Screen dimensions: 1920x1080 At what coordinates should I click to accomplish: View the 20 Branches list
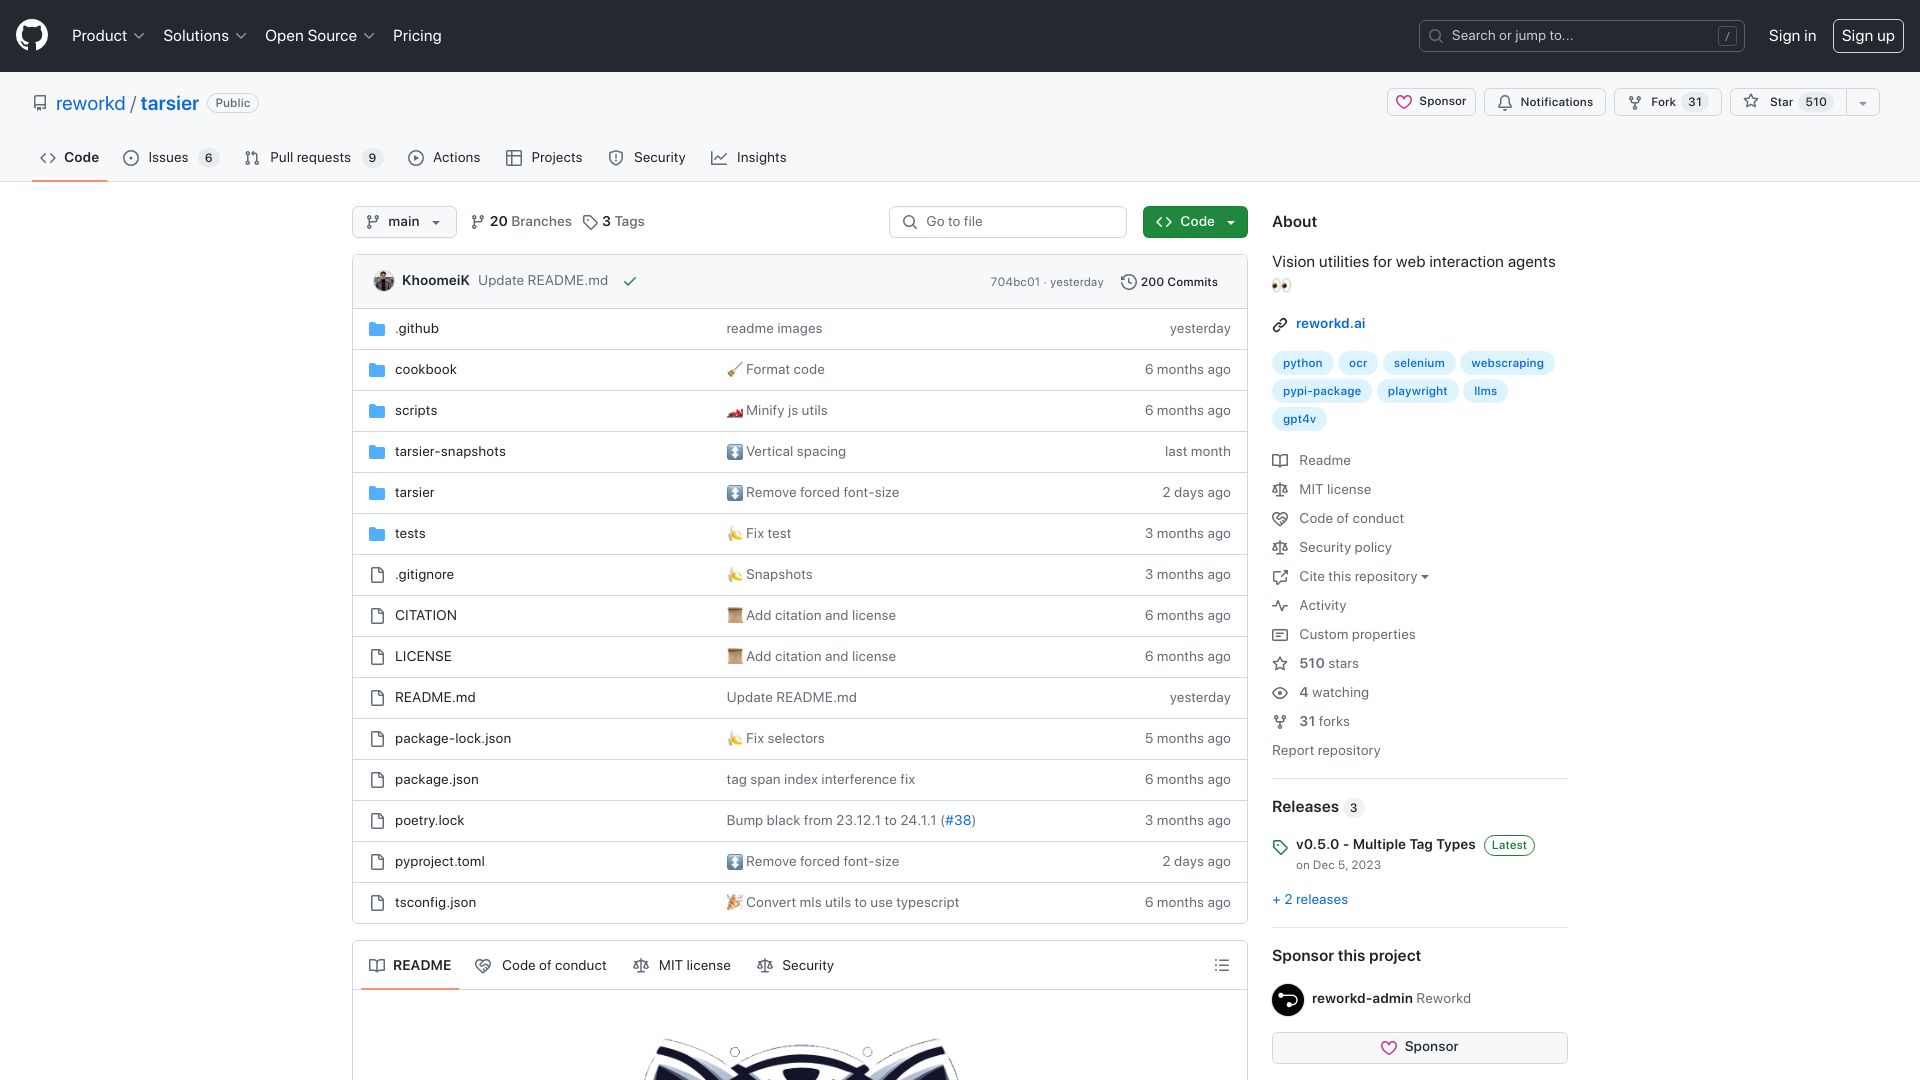[521, 222]
